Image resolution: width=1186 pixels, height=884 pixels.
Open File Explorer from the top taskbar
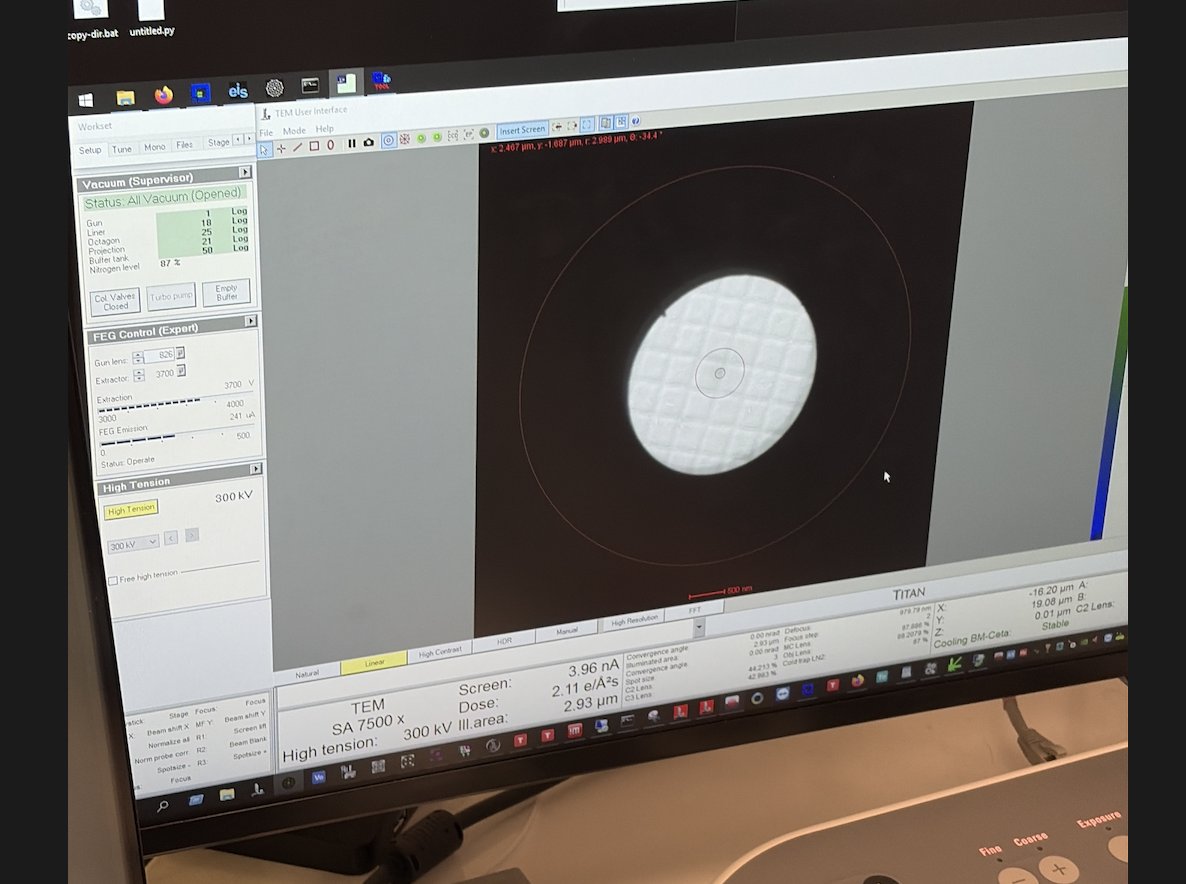pos(126,98)
